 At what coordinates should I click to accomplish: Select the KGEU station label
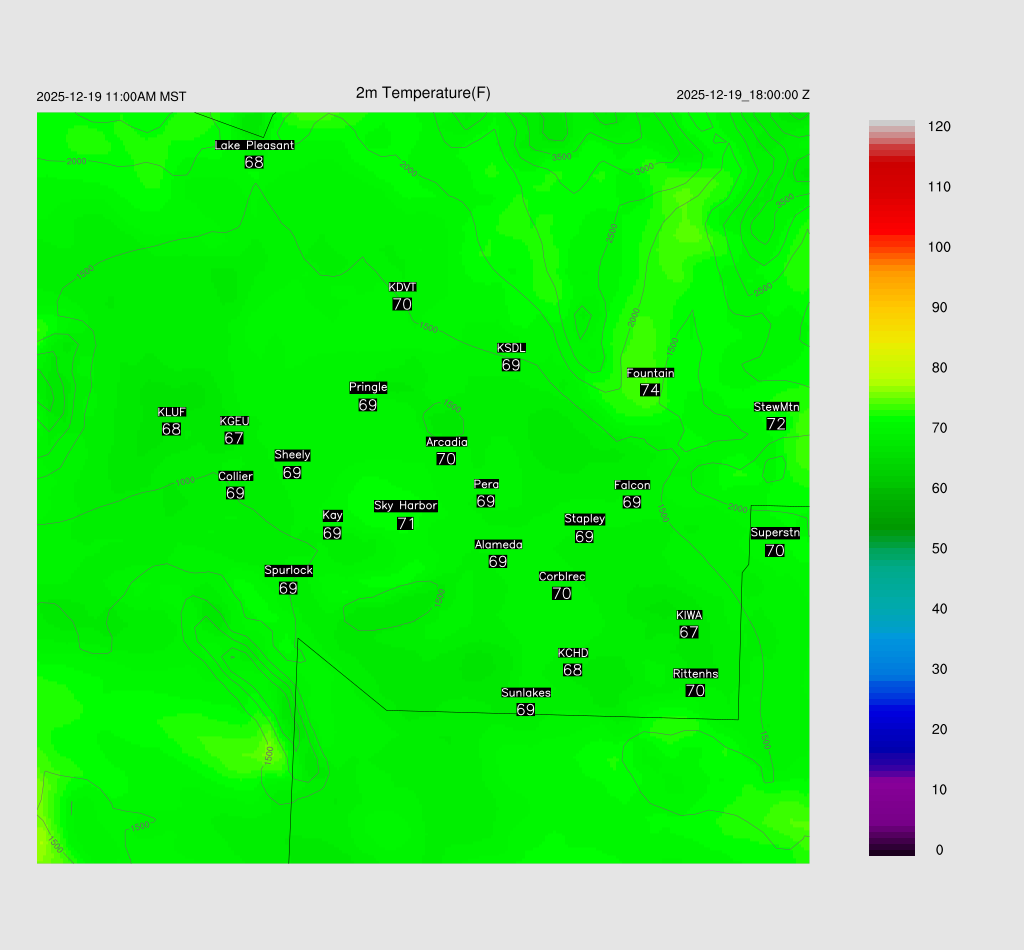tap(234, 421)
